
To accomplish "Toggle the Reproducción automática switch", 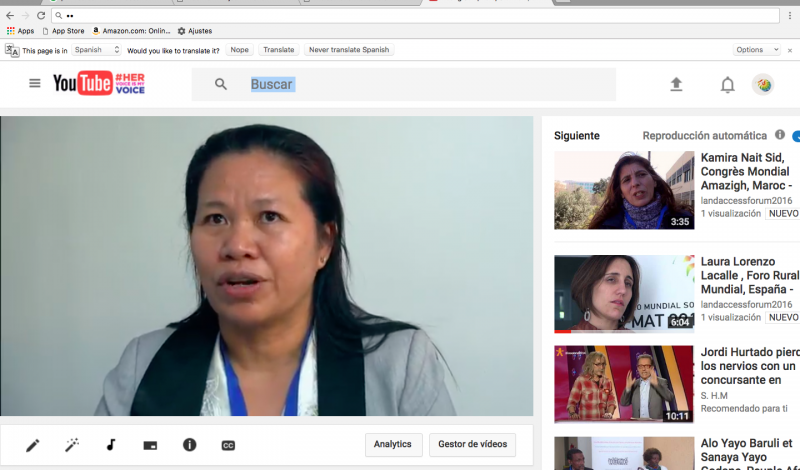I will click(x=796, y=136).
